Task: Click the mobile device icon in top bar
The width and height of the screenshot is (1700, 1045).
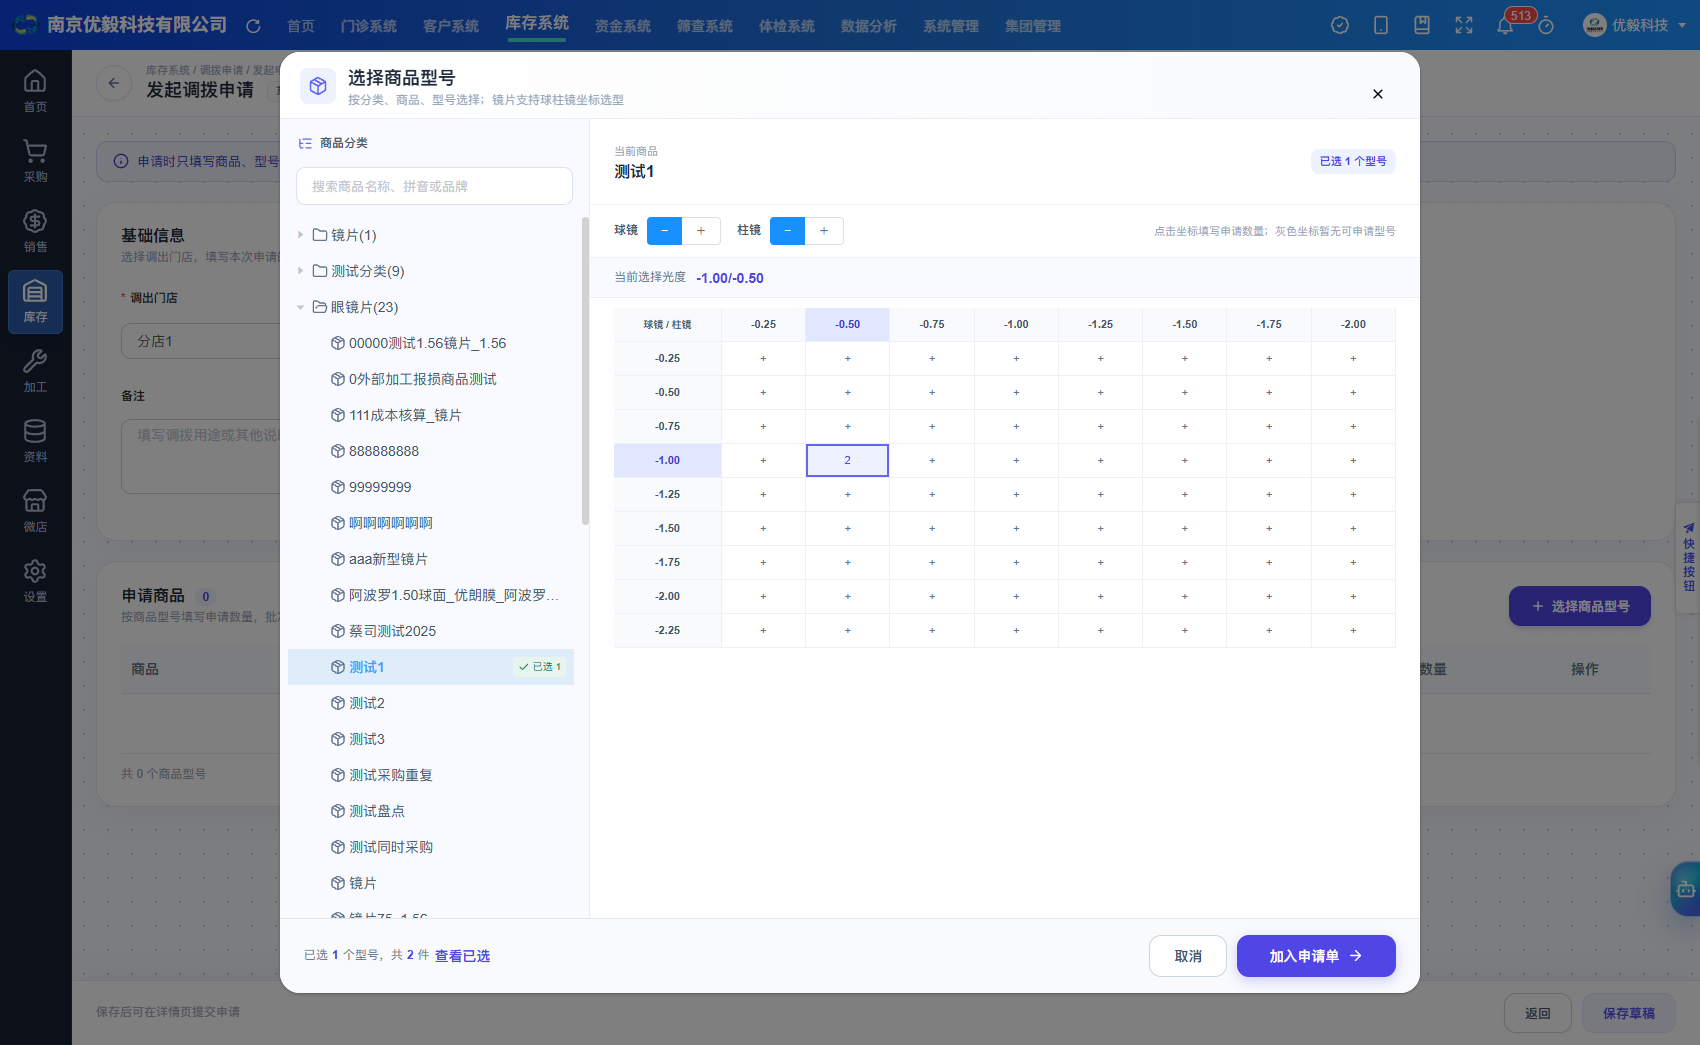Action: [1381, 25]
